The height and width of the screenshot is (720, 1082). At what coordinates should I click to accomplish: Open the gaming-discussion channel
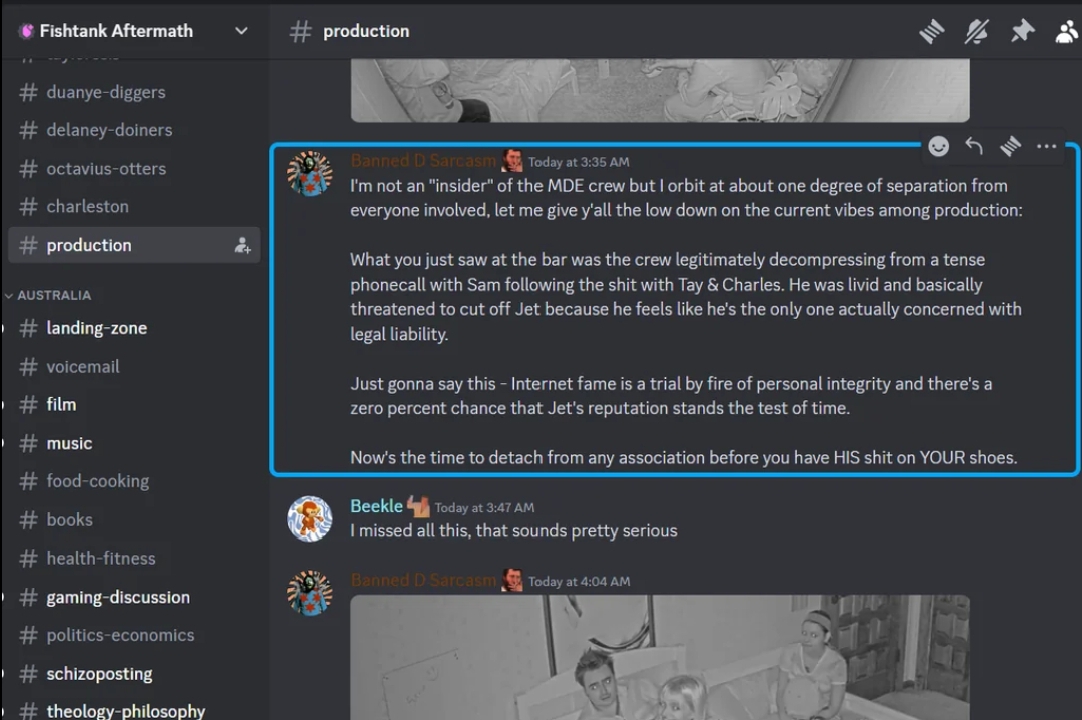coord(134,597)
